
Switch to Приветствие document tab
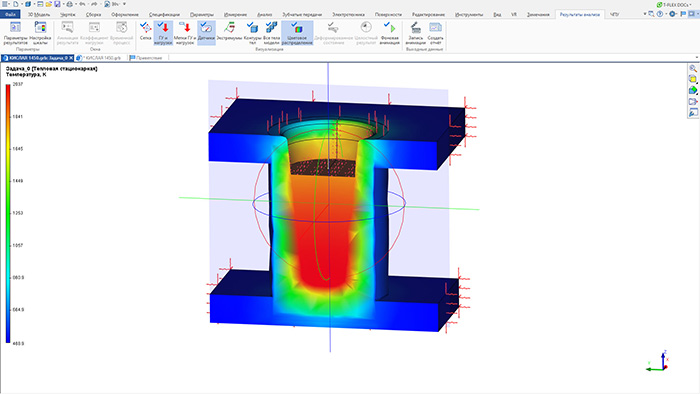click(x=146, y=58)
